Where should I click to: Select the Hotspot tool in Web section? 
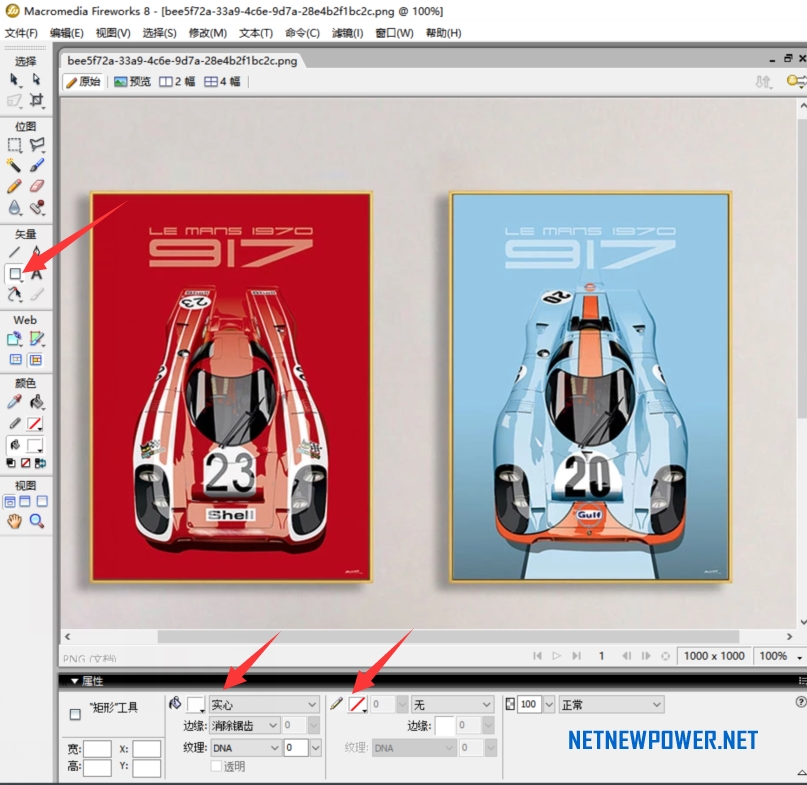tap(14, 339)
